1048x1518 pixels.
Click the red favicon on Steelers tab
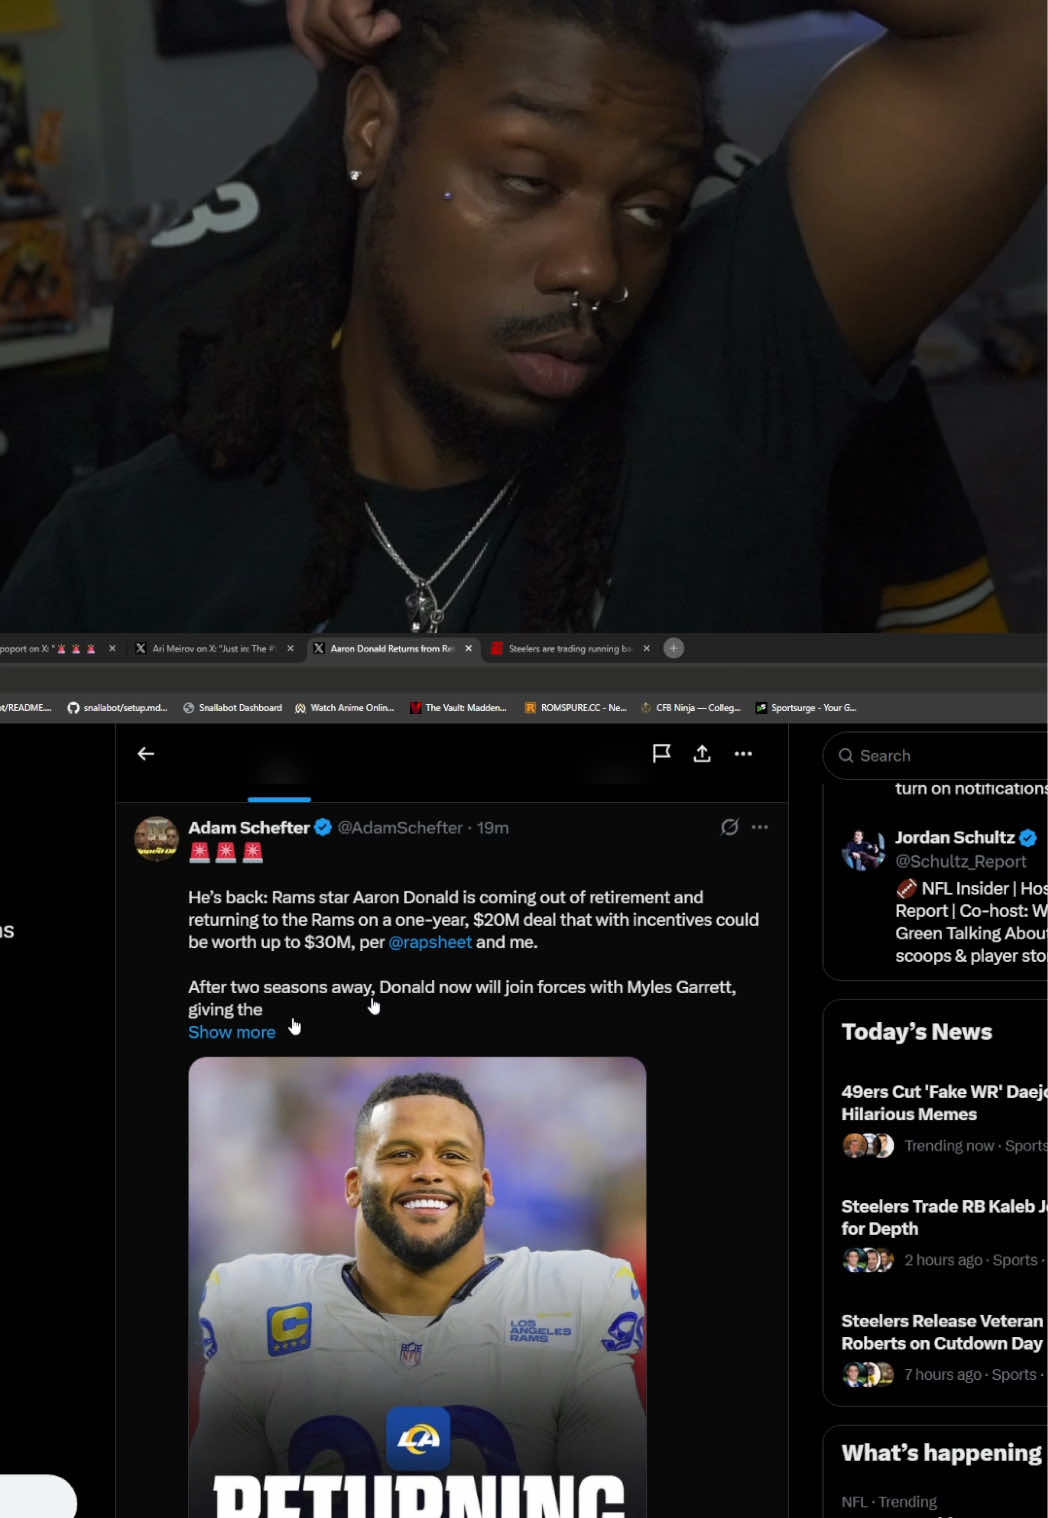click(496, 648)
